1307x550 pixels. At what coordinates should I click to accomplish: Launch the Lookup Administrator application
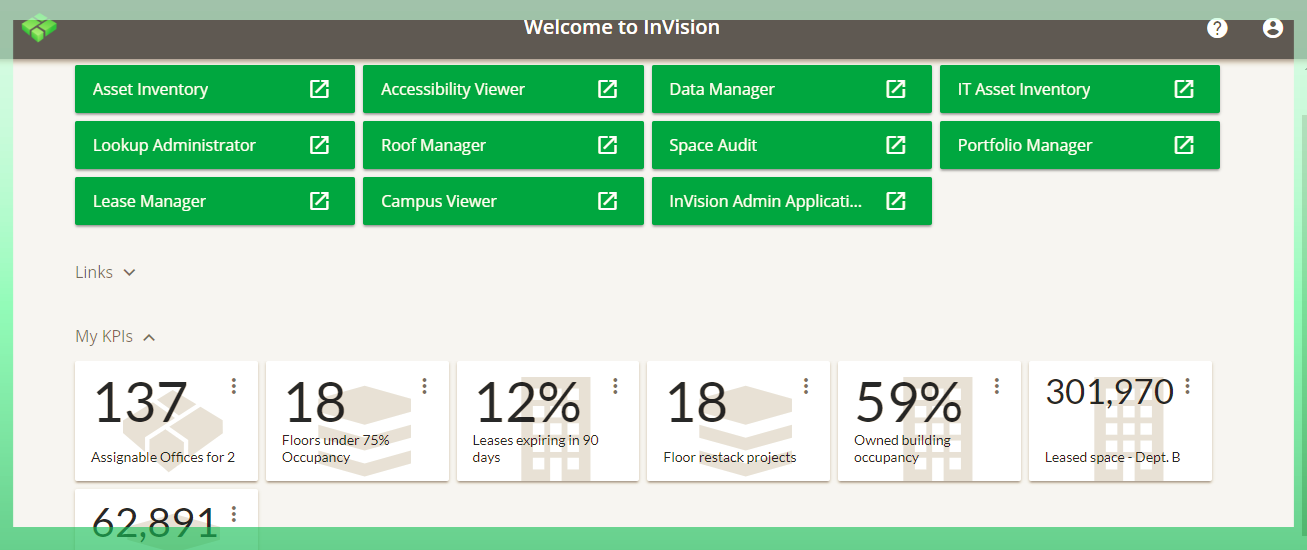pyautogui.click(x=215, y=145)
